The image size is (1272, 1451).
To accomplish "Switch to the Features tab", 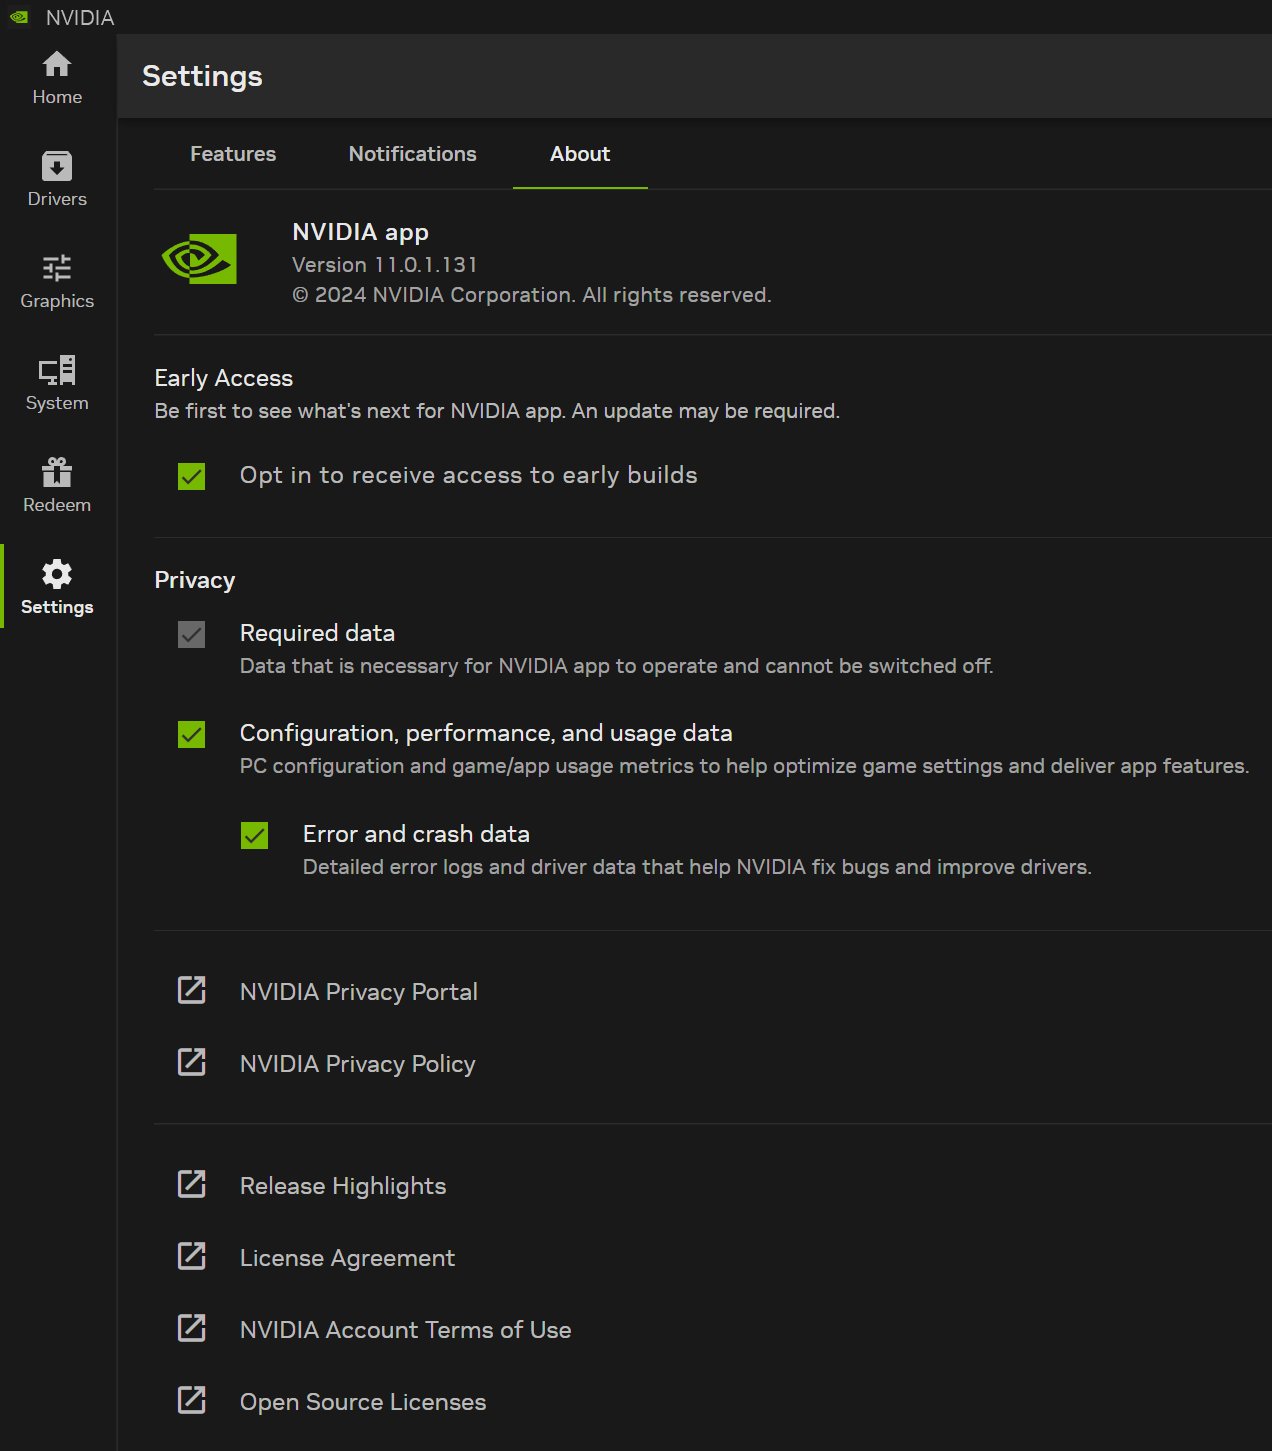I will tap(232, 154).
